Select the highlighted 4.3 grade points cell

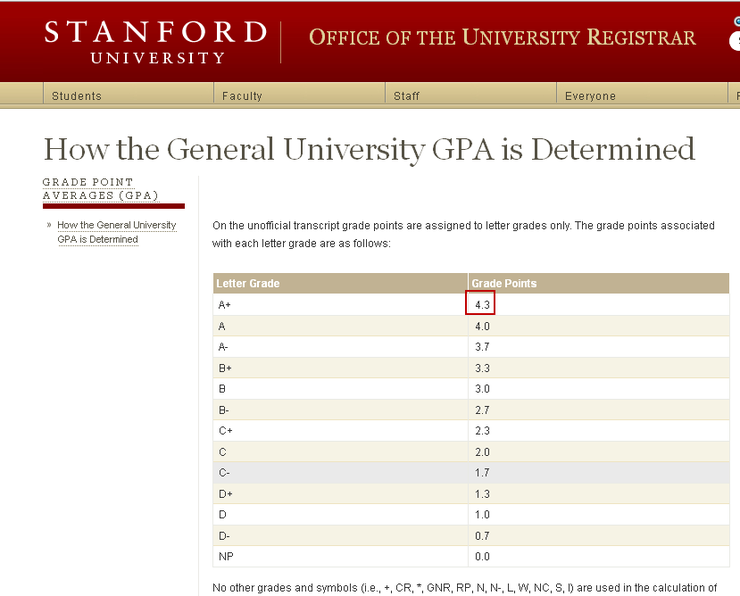[480, 303]
